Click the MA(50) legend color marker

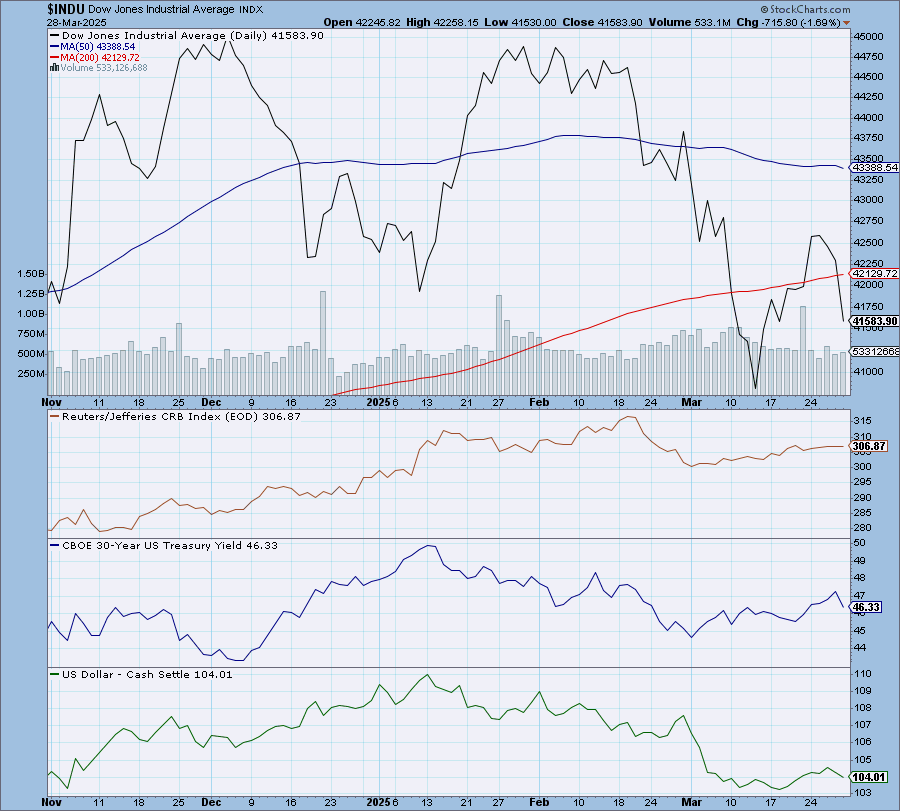click(x=55, y=46)
